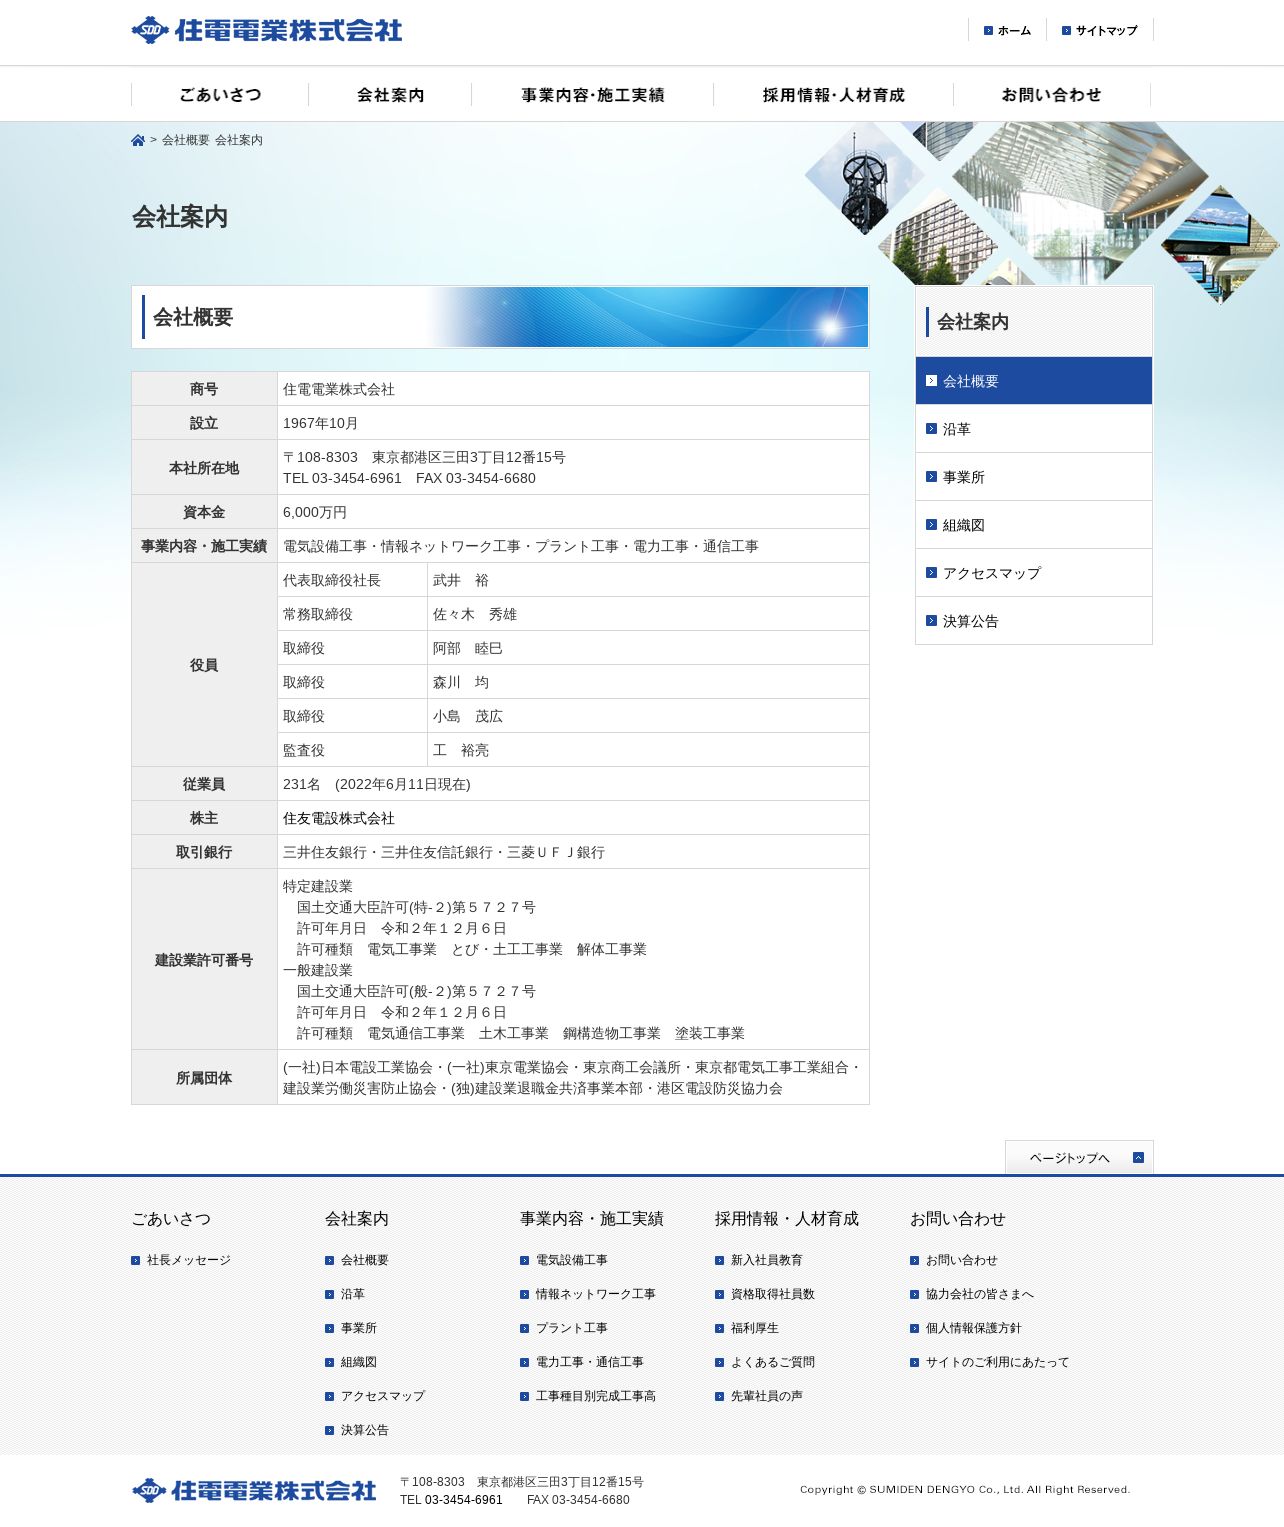
Task: Click the home icon in the breadcrumb
Action: 138,140
